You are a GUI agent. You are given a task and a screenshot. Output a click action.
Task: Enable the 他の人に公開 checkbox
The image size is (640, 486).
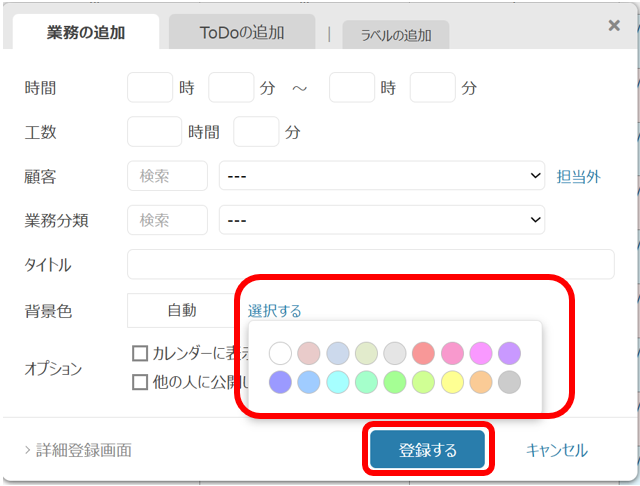point(141,381)
